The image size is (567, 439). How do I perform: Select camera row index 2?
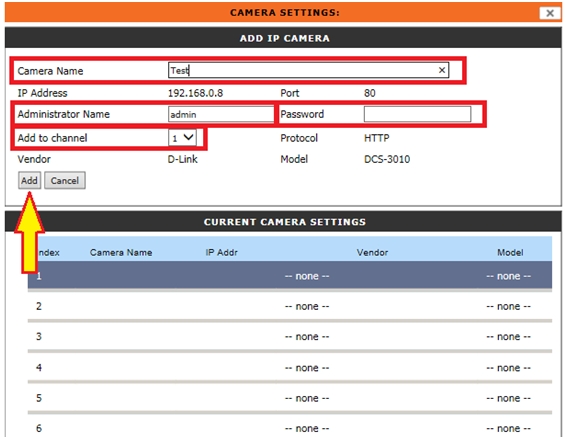coord(290,306)
